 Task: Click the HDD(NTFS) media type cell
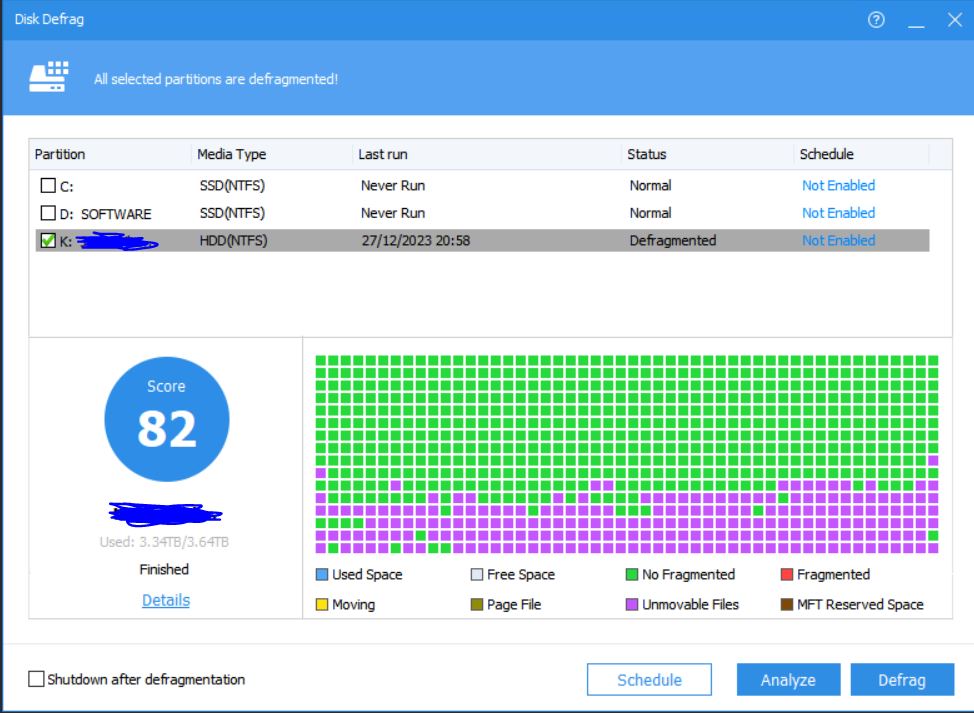(234, 240)
